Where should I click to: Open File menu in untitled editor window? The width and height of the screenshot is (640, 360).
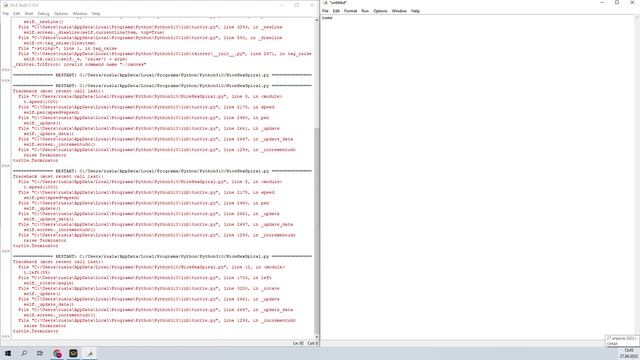[x=325, y=11]
